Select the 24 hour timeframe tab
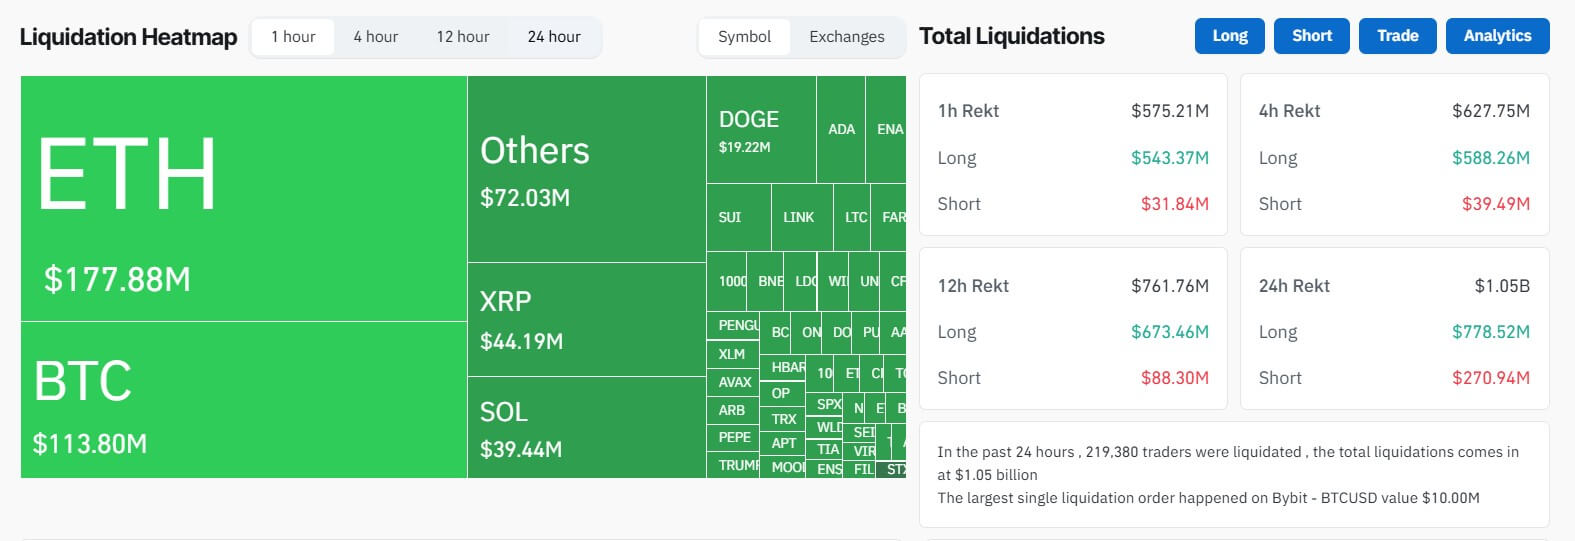Viewport: 1575px width, 541px height. coord(554,37)
